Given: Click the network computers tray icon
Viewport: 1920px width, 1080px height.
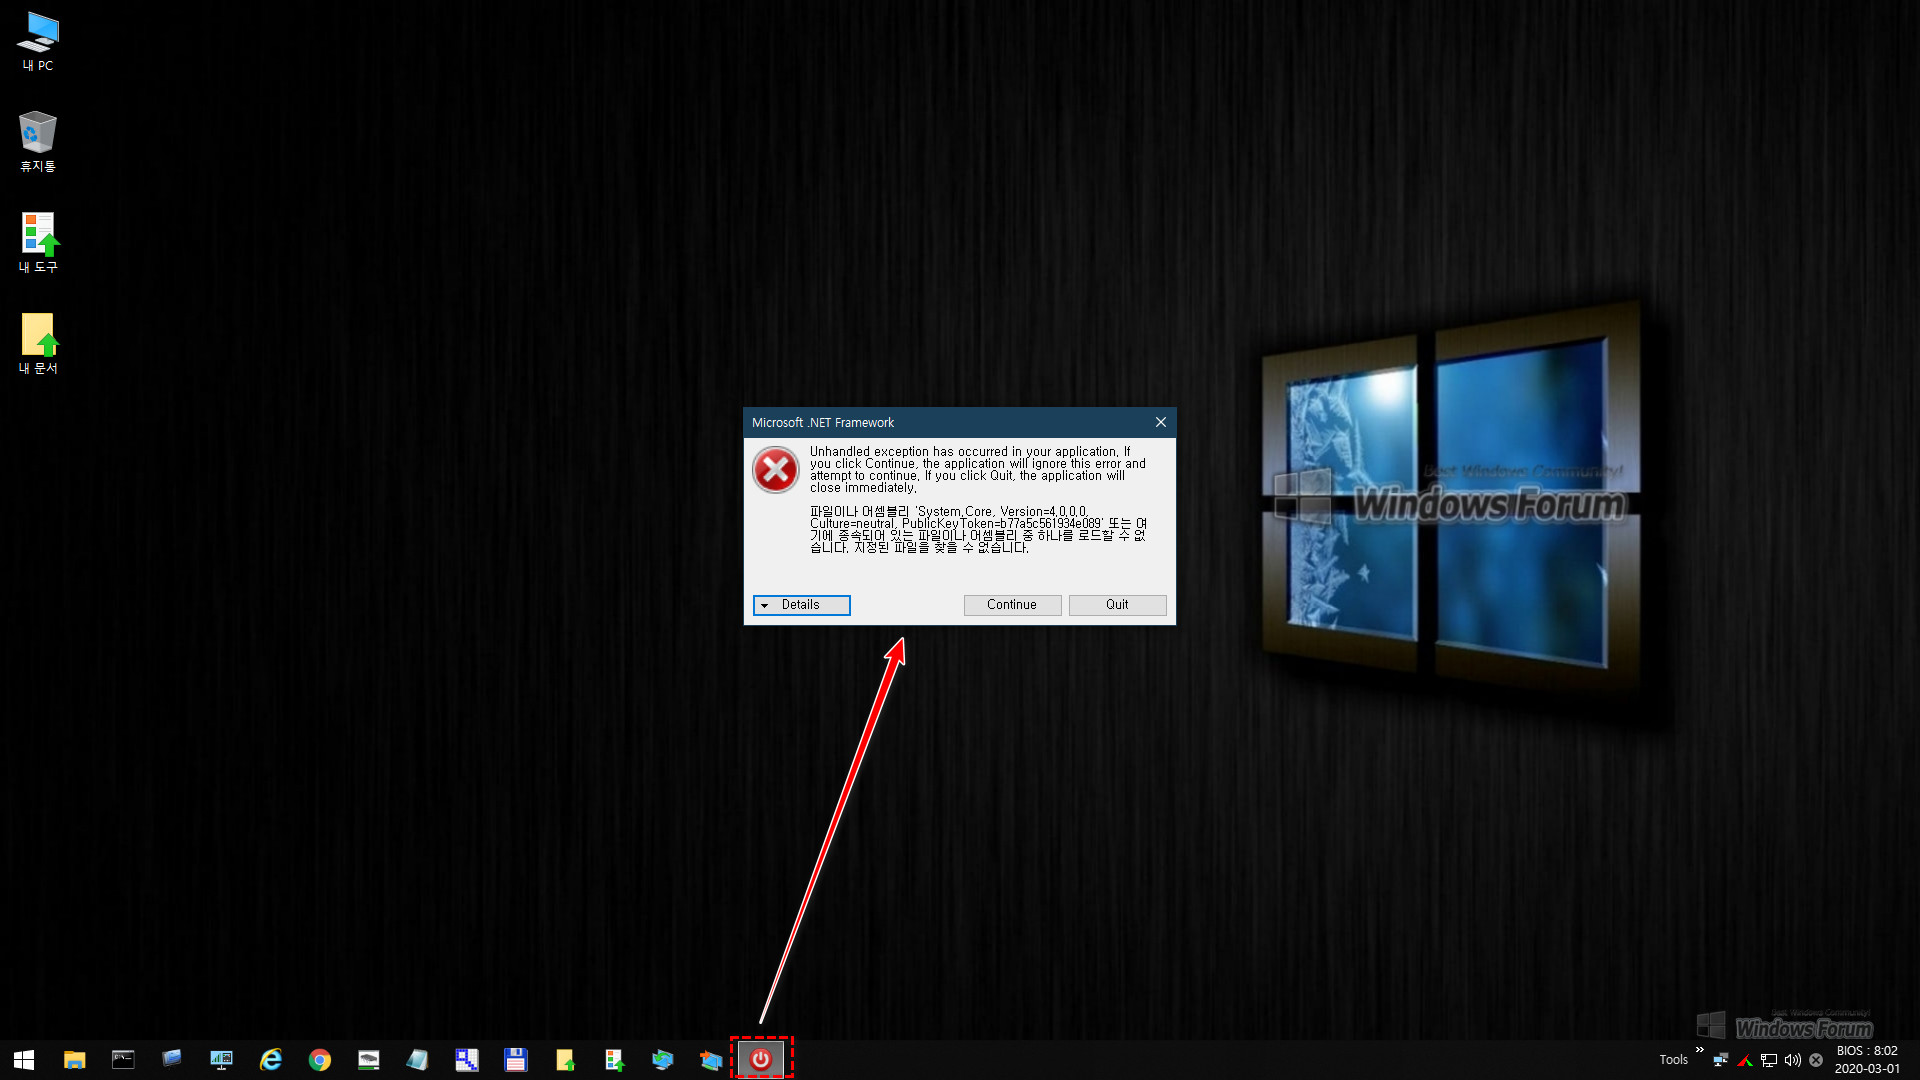Looking at the screenshot, I should [x=1721, y=1060].
